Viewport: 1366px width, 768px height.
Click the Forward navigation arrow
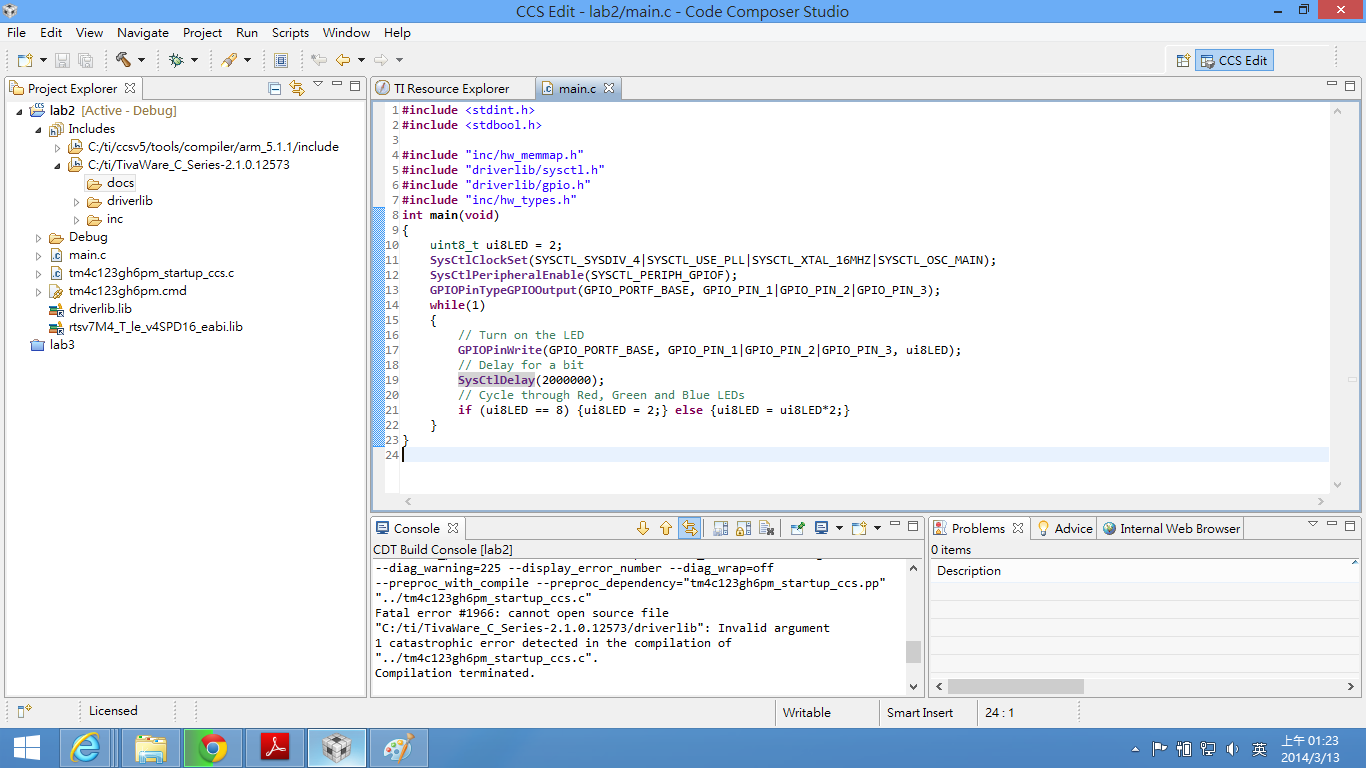(381, 60)
